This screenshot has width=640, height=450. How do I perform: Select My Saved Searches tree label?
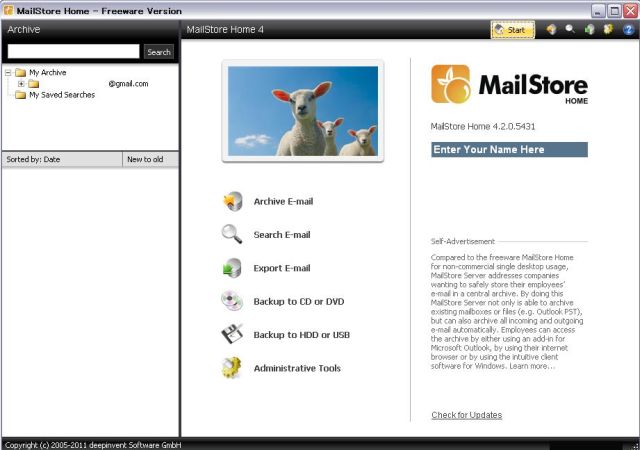[x=62, y=95]
